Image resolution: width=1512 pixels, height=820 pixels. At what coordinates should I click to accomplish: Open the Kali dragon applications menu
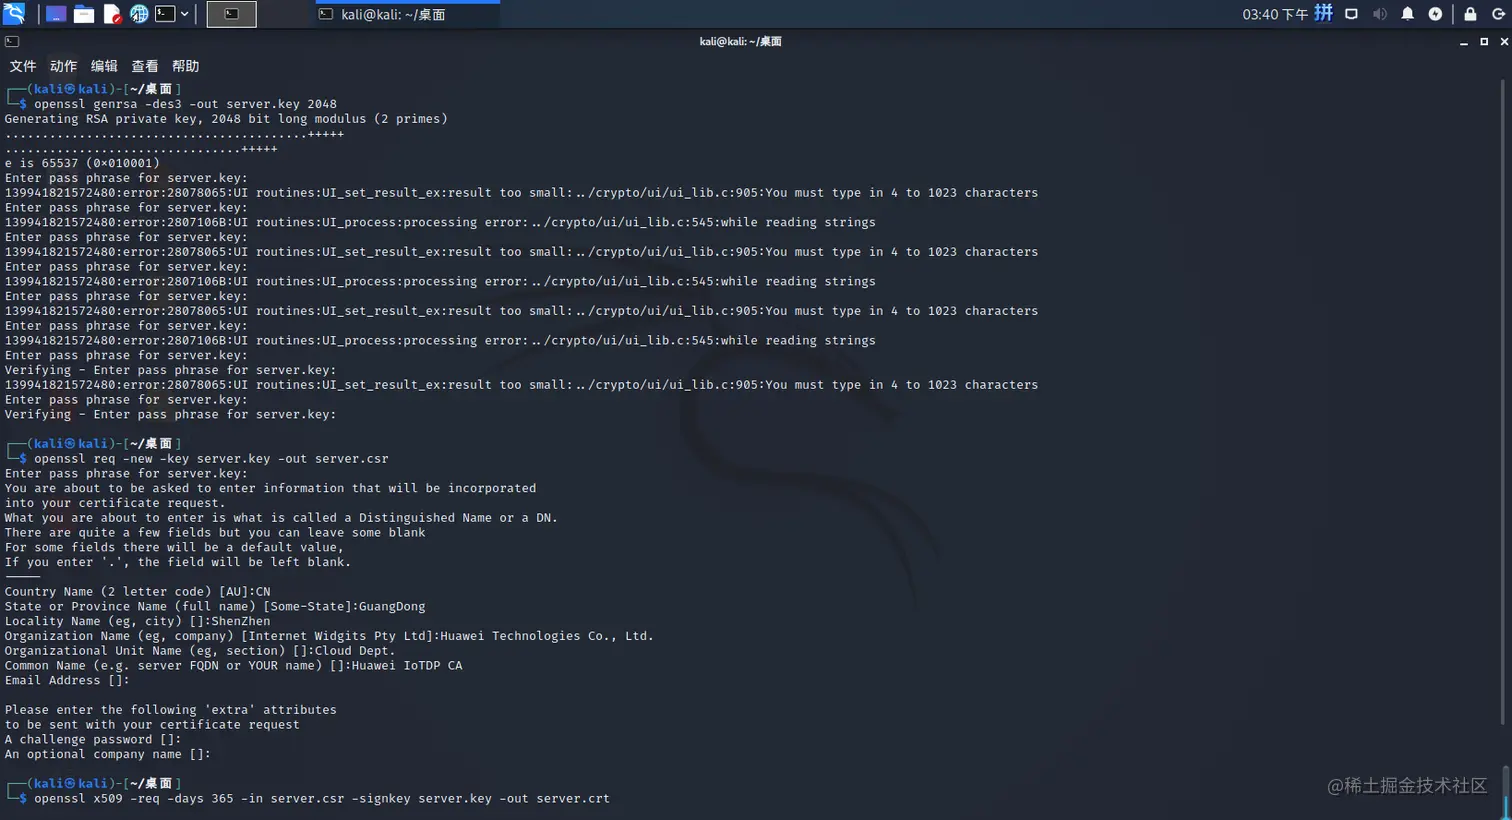[x=14, y=13]
